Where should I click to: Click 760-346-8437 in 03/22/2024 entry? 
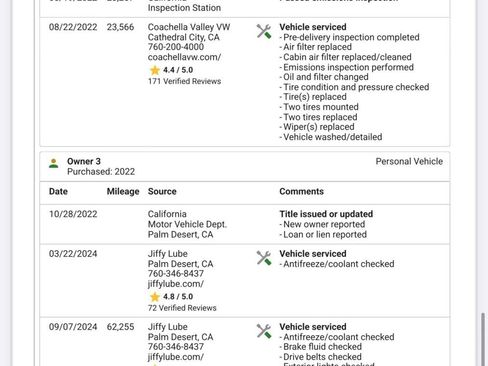coord(176,274)
